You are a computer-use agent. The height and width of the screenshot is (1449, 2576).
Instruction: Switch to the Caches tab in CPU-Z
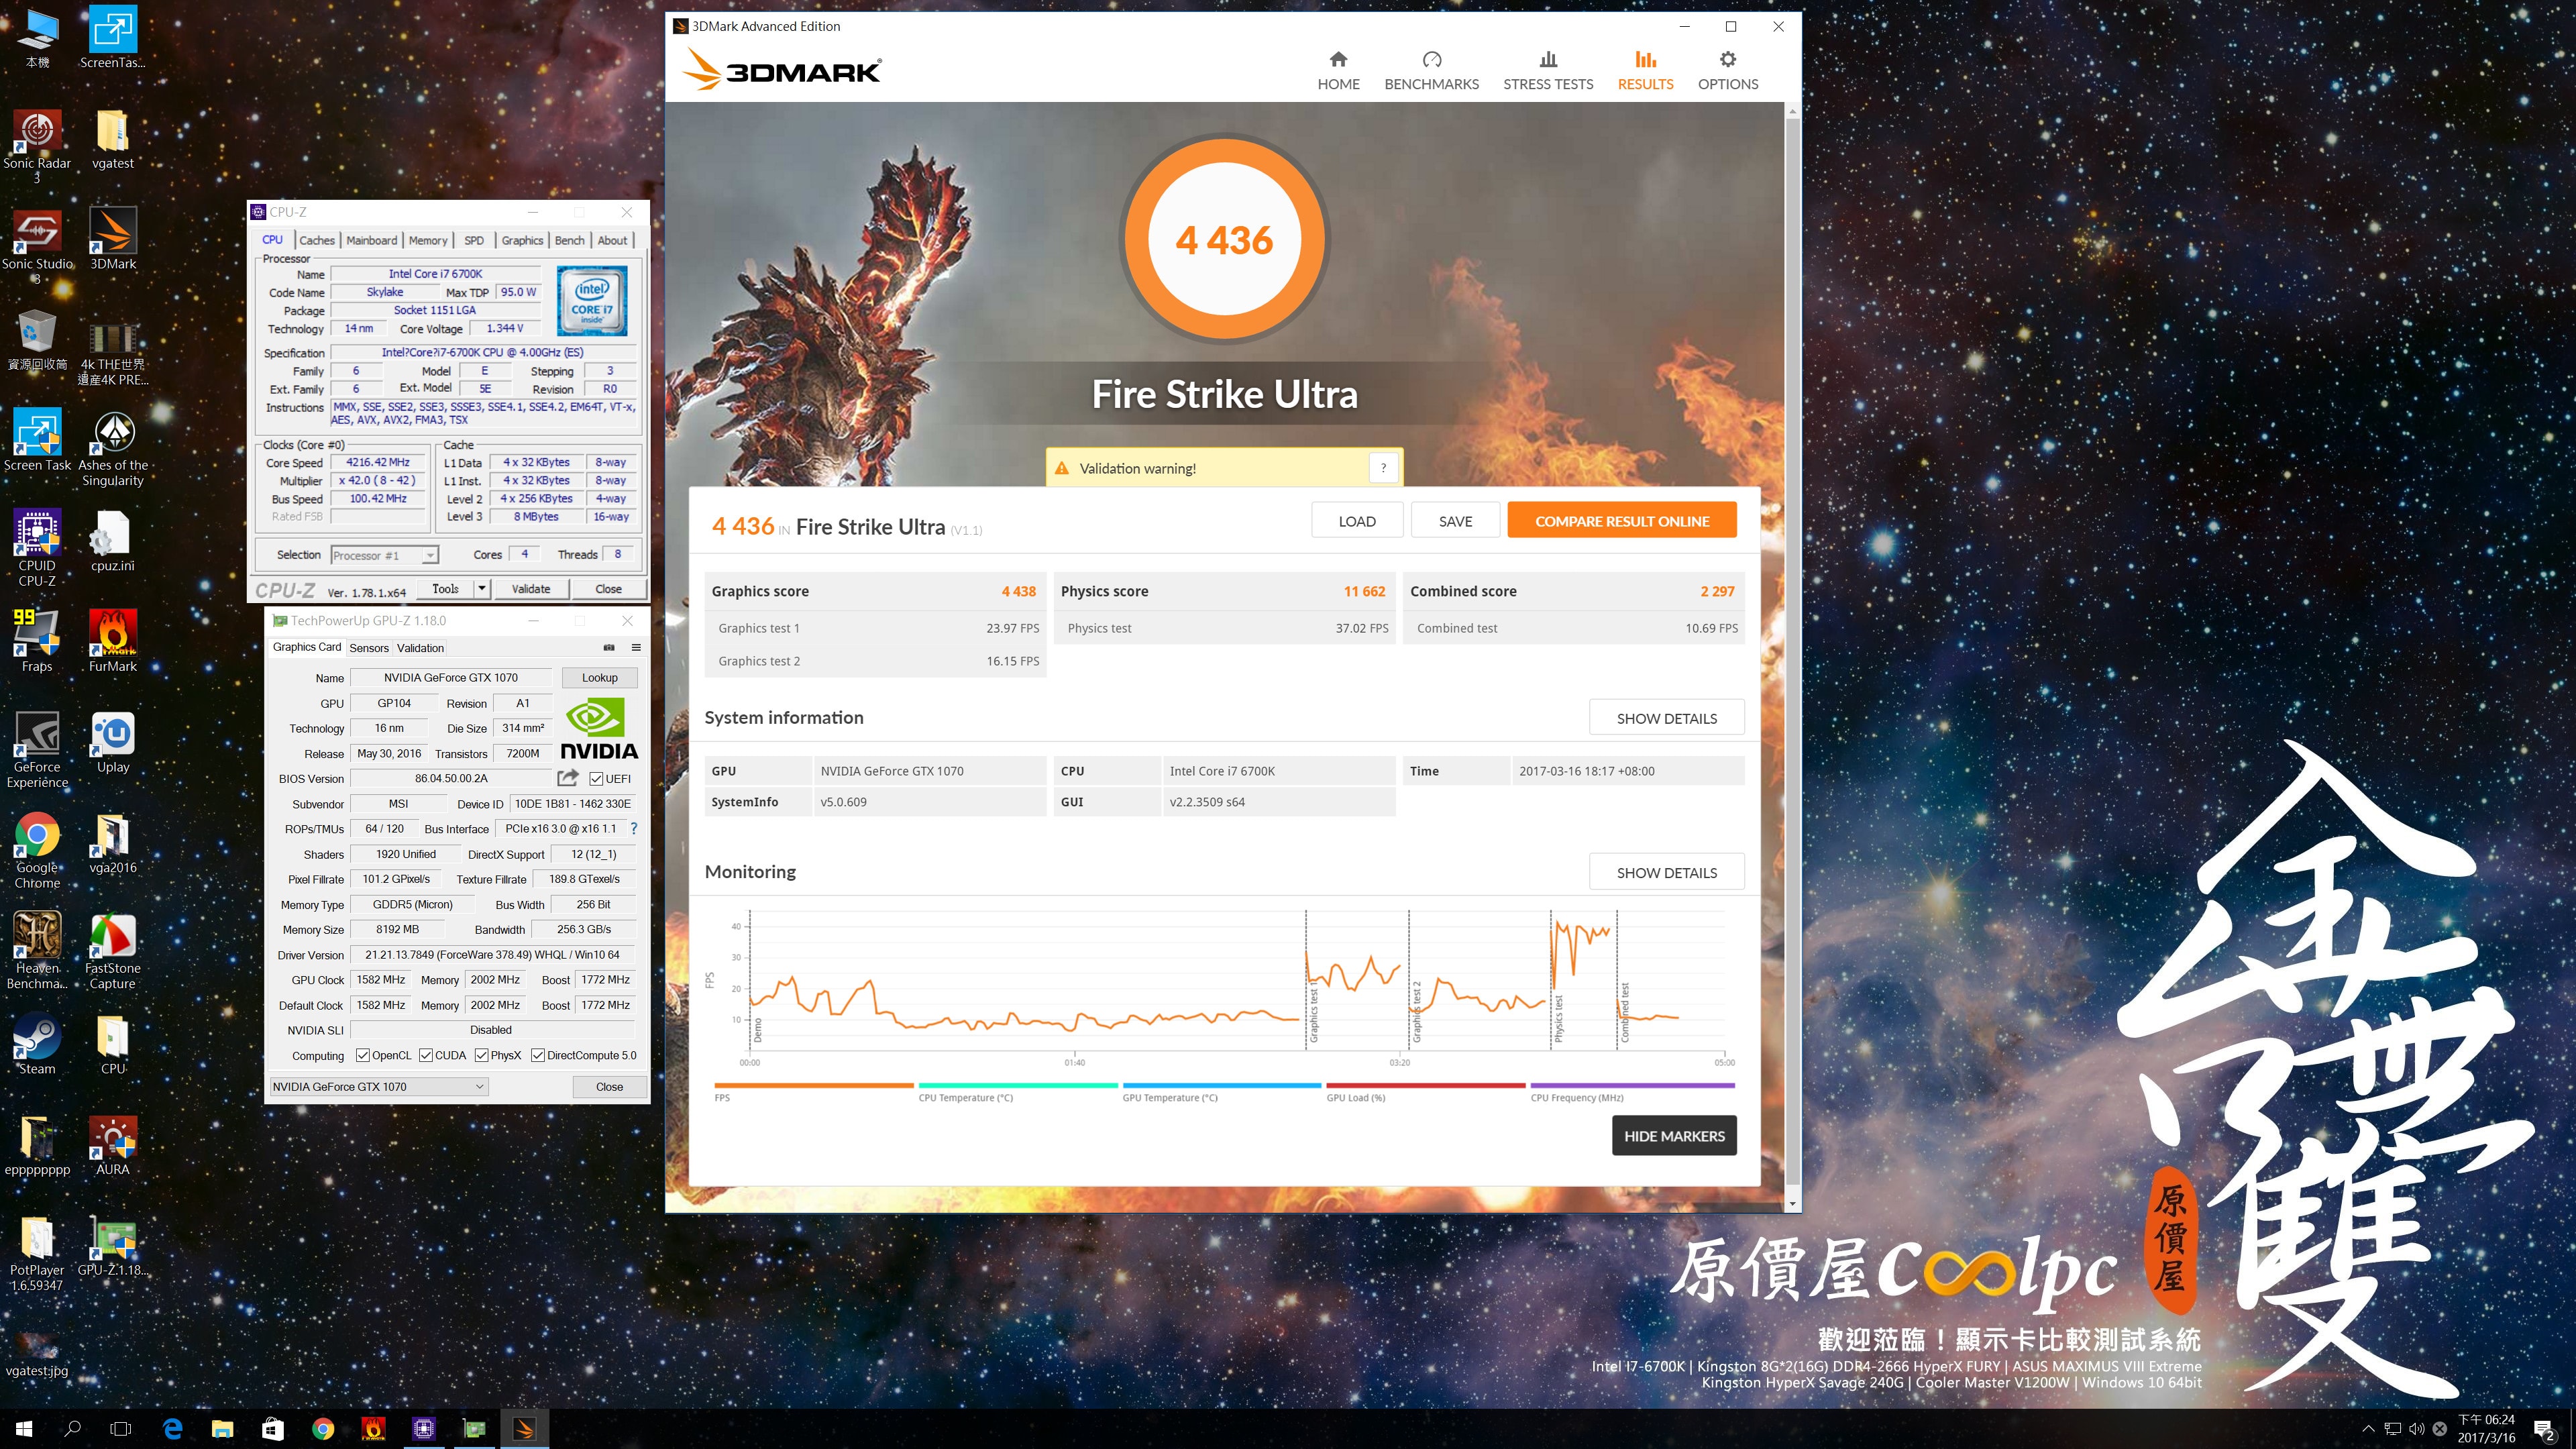tap(317, 240)
